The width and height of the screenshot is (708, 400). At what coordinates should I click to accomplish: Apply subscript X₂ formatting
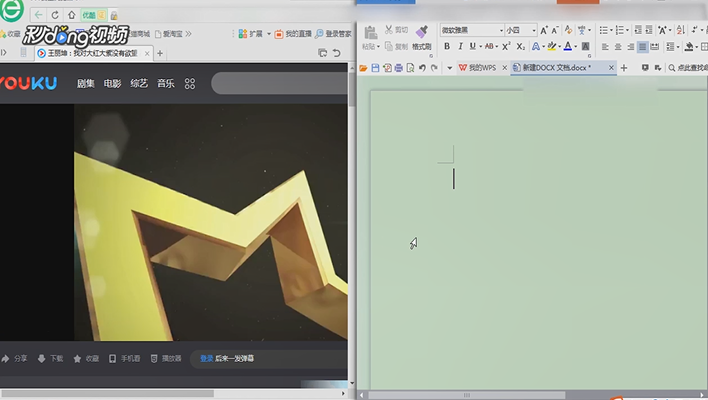click(521, 46)
